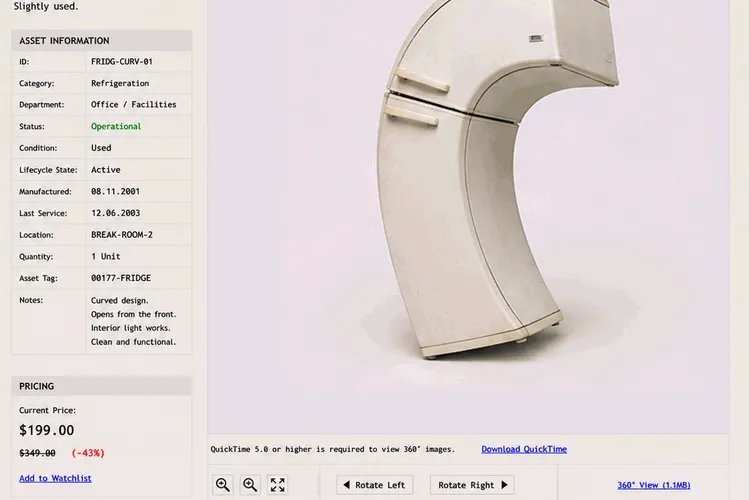Click the Last Service date 12.06.2003

(115, 213)
